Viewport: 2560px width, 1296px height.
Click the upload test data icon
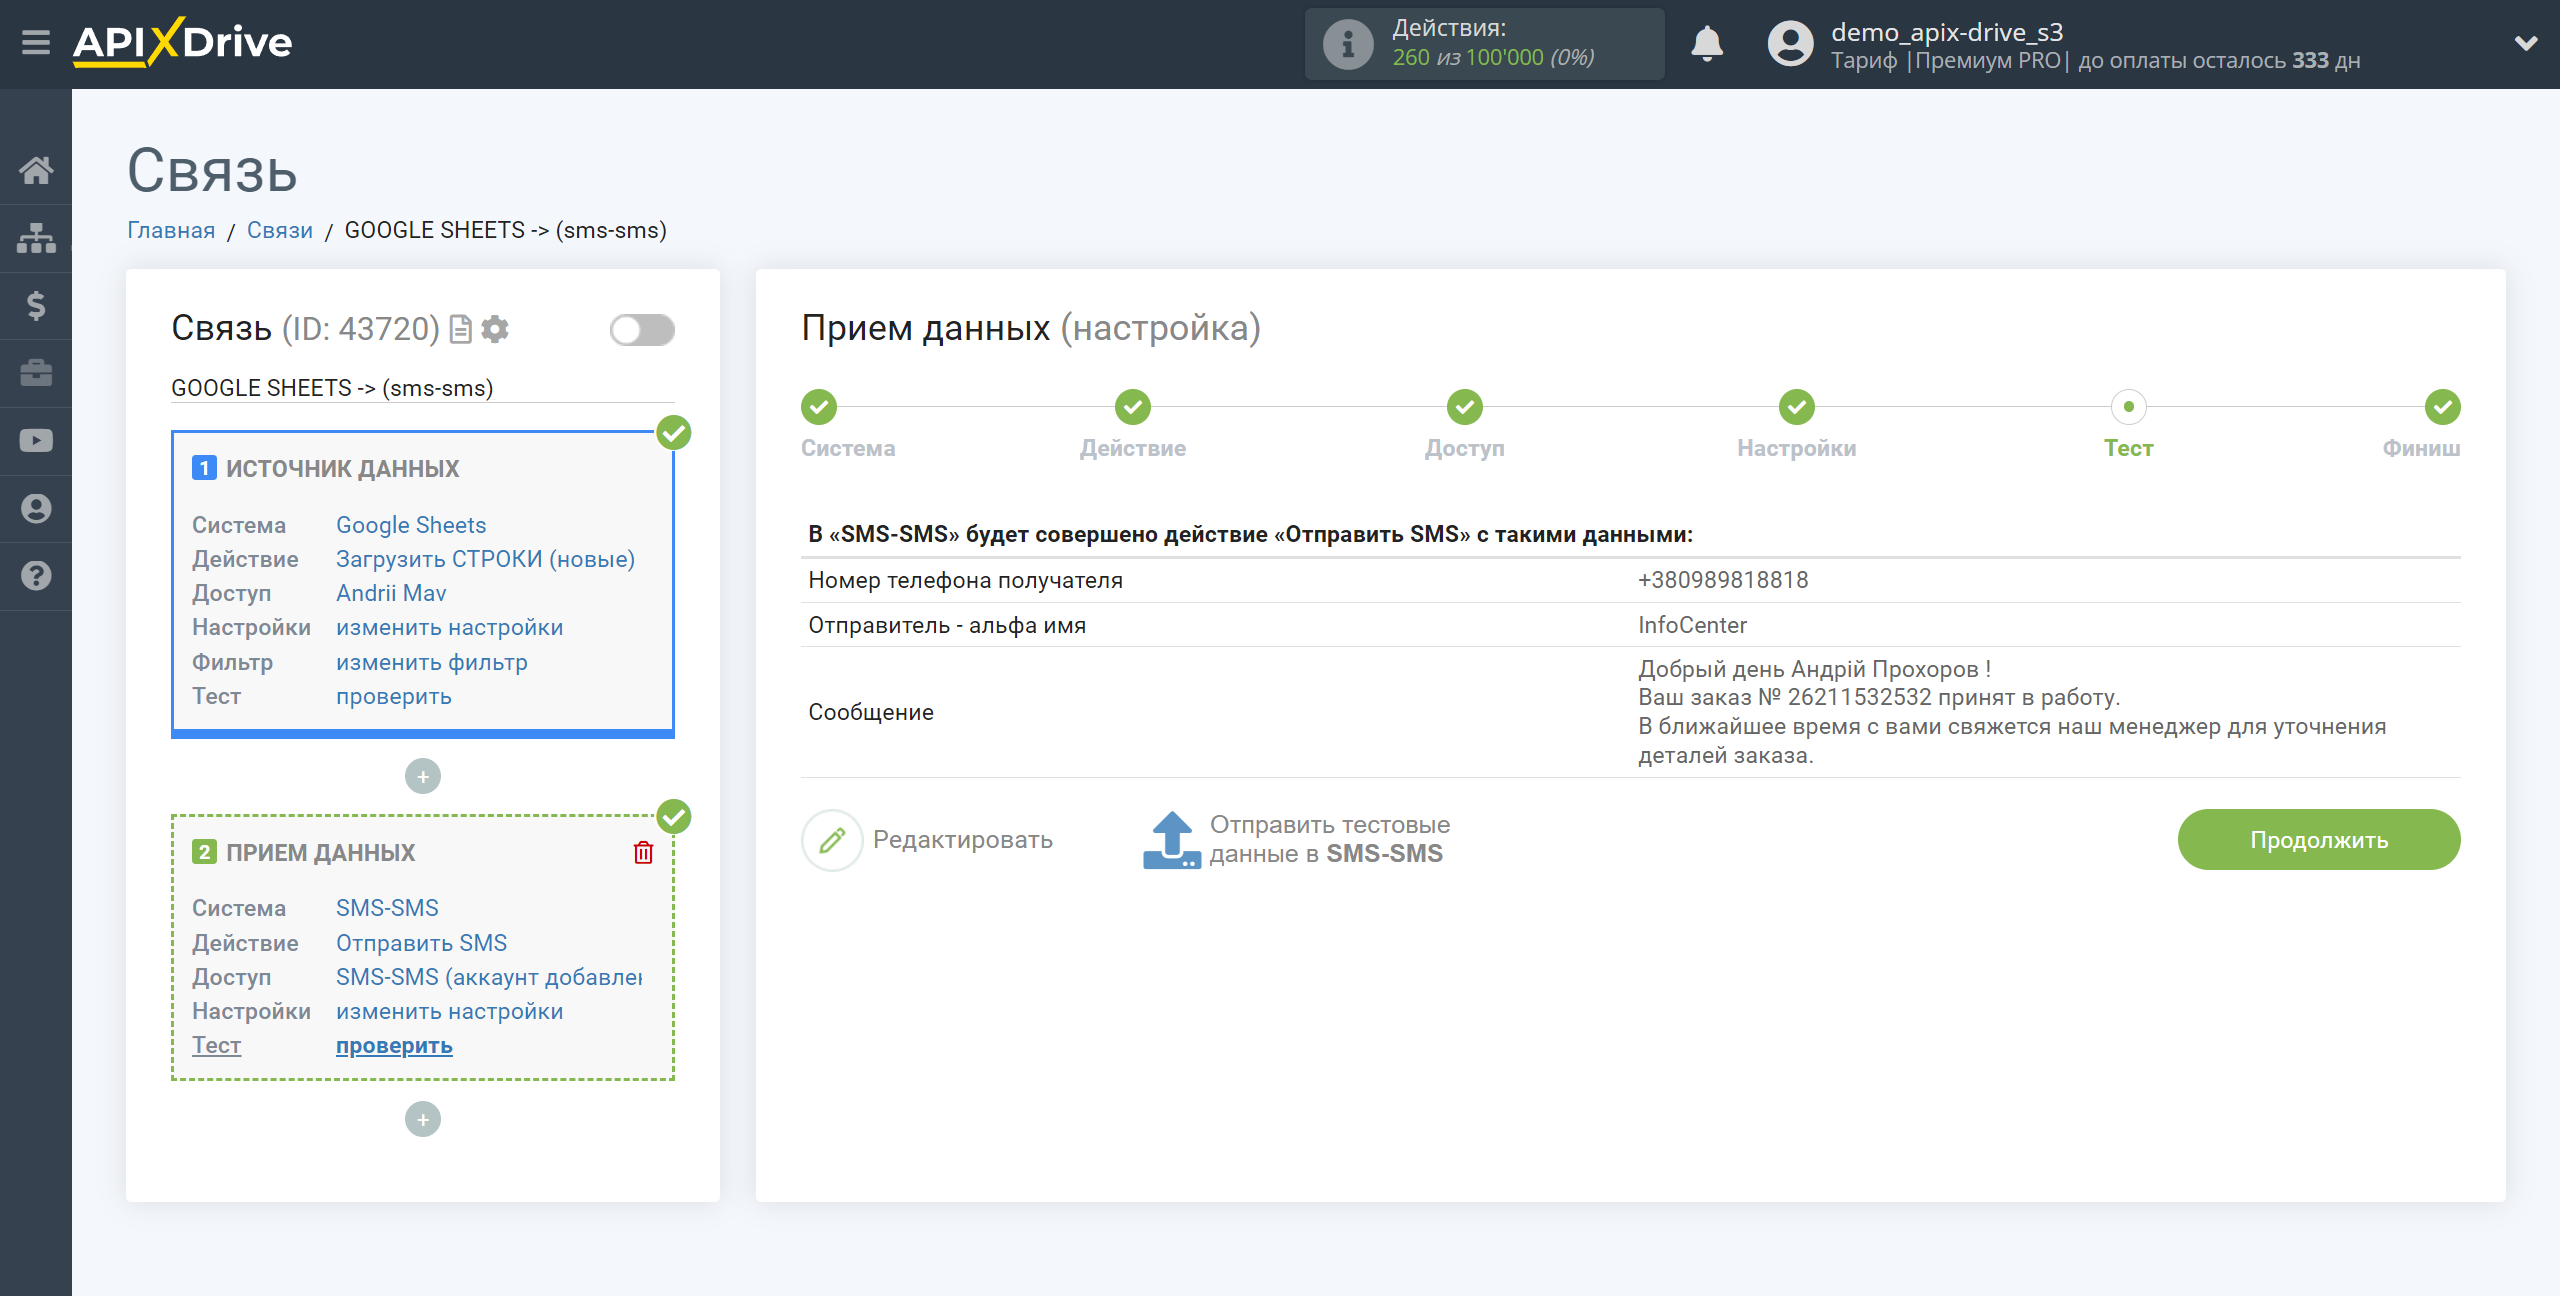(1171, 840)
